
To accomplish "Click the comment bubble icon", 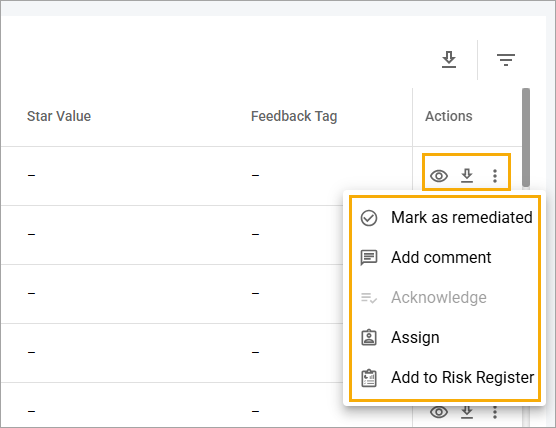I will 369,258.
